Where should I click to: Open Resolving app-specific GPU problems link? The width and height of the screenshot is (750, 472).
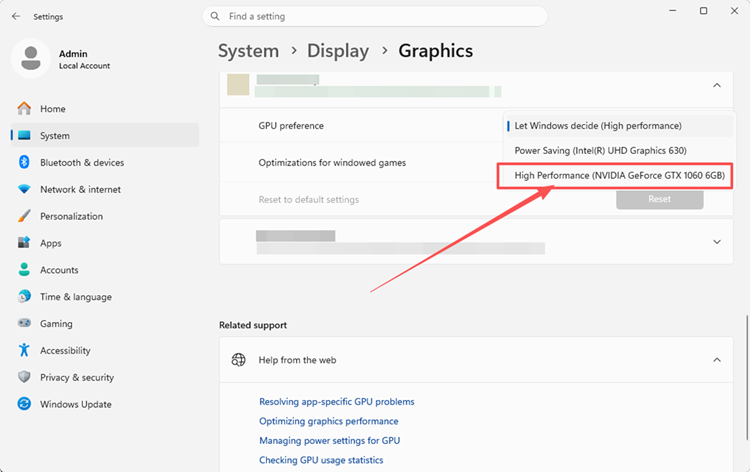(337, 402)
